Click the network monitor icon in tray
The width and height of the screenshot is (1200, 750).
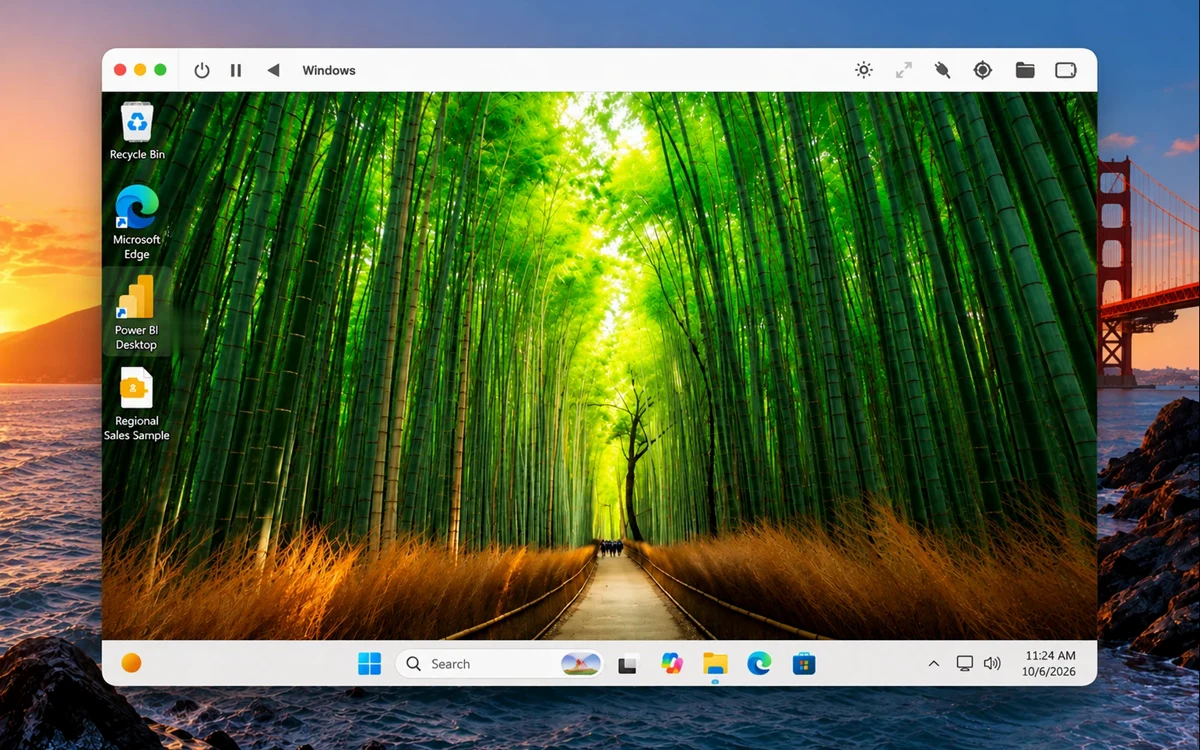pyautogui.click(x=964, y=664)
